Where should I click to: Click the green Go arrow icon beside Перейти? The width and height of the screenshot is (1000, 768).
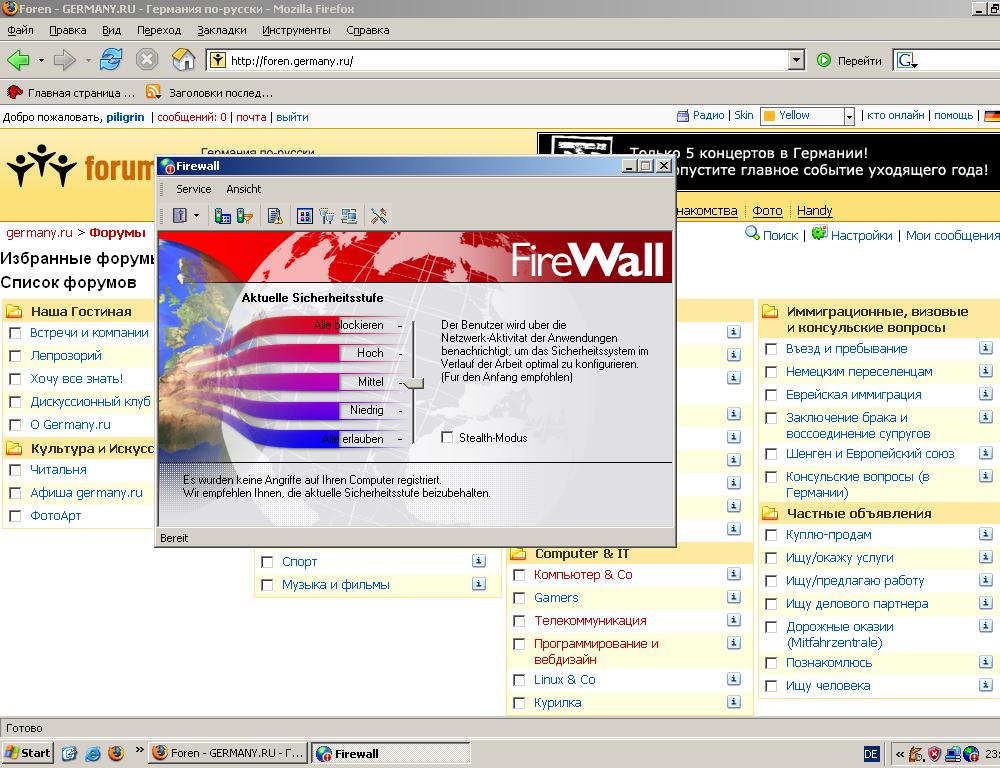pos(824,61)
